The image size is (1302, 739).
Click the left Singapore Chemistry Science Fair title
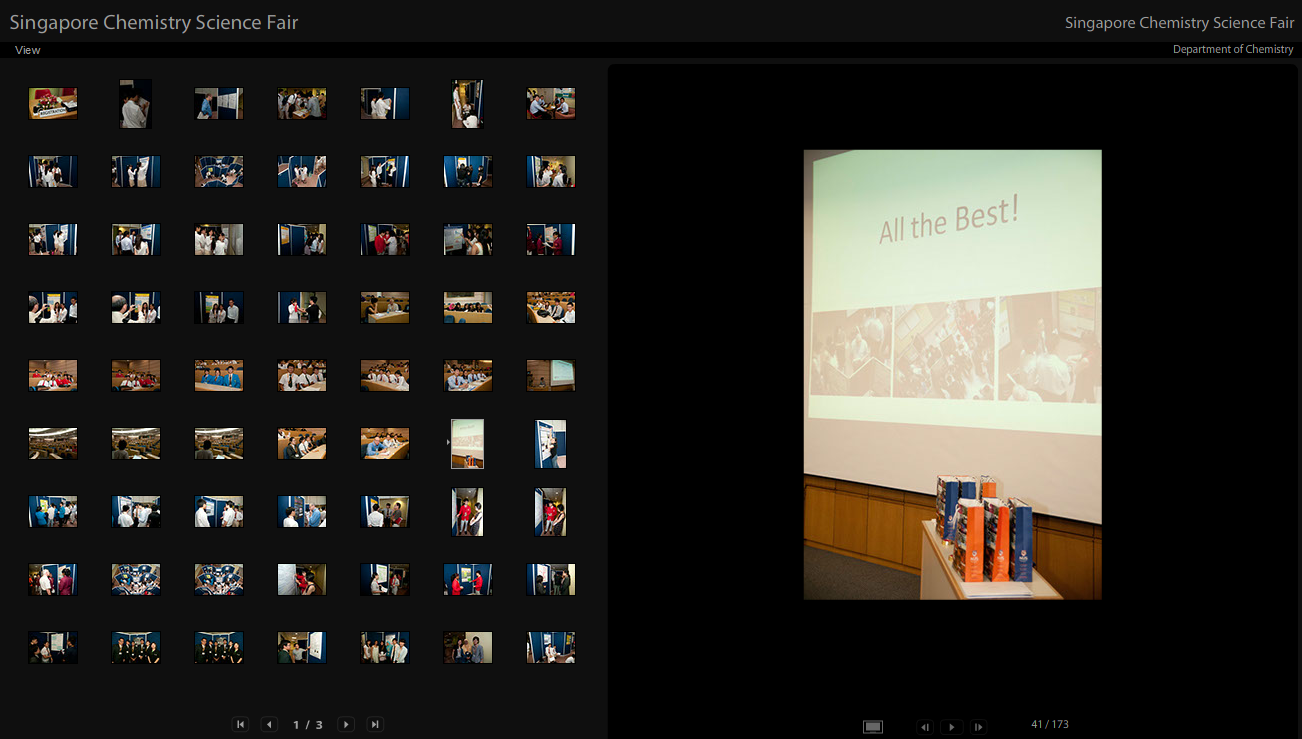[x=154, y=22]
